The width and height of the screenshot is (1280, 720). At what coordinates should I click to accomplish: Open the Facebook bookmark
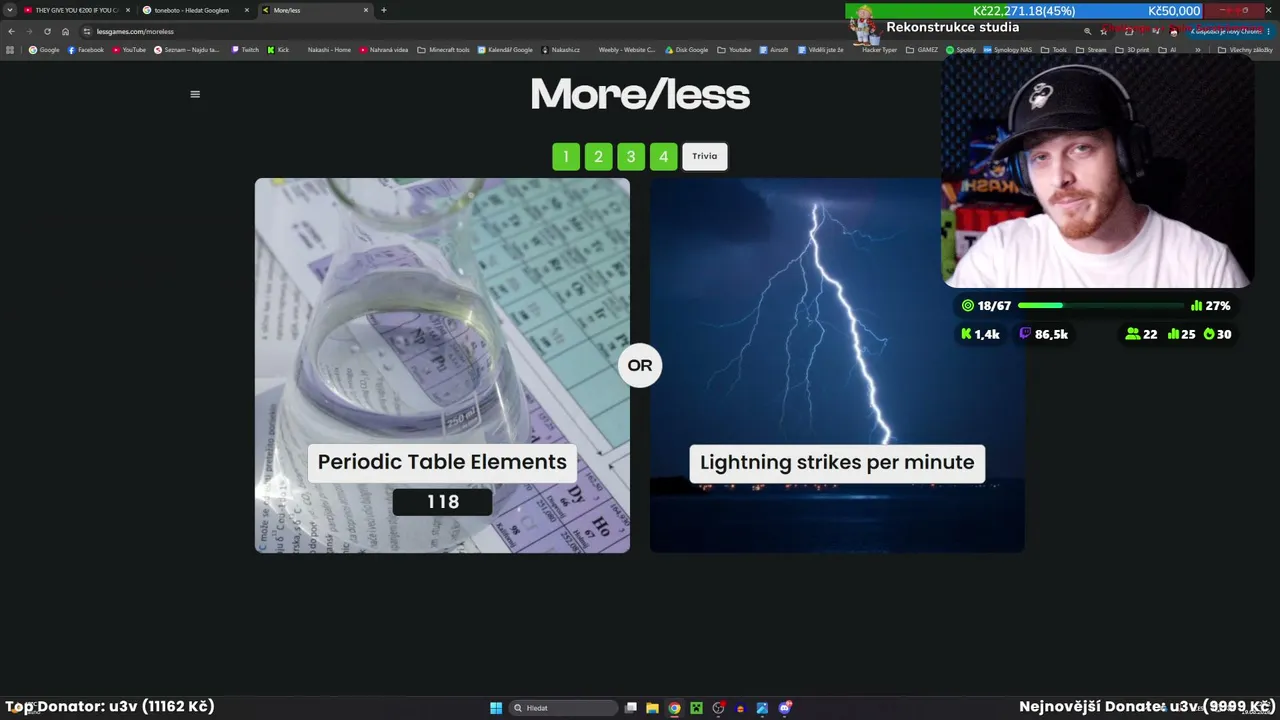click(x=86, y=50)
